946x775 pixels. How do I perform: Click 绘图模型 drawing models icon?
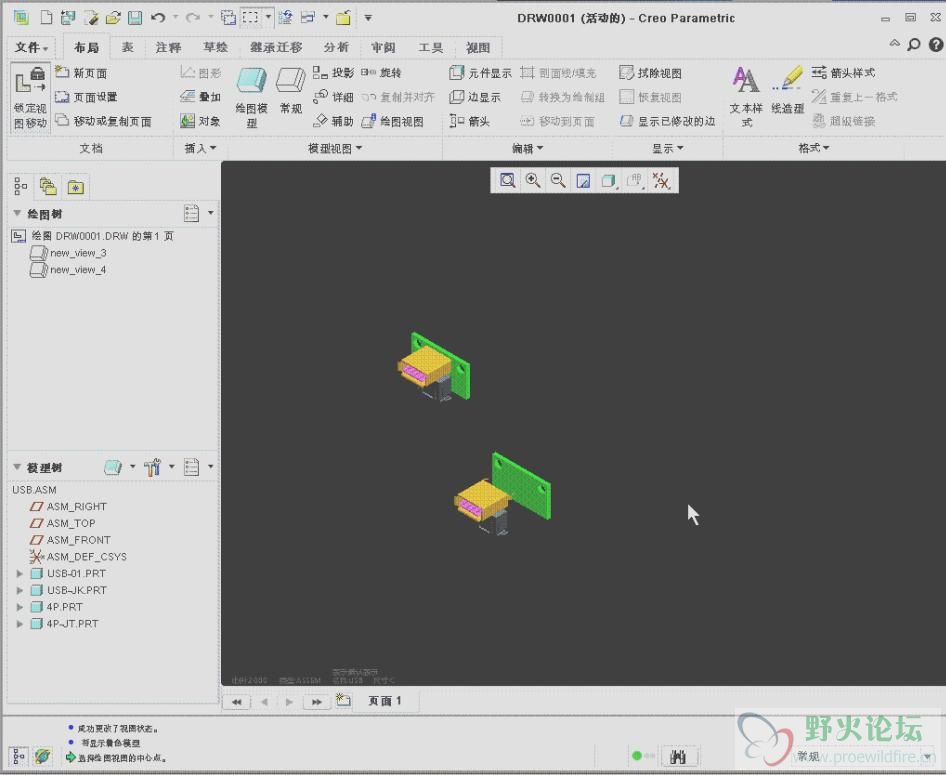click(x=252, y=96)
